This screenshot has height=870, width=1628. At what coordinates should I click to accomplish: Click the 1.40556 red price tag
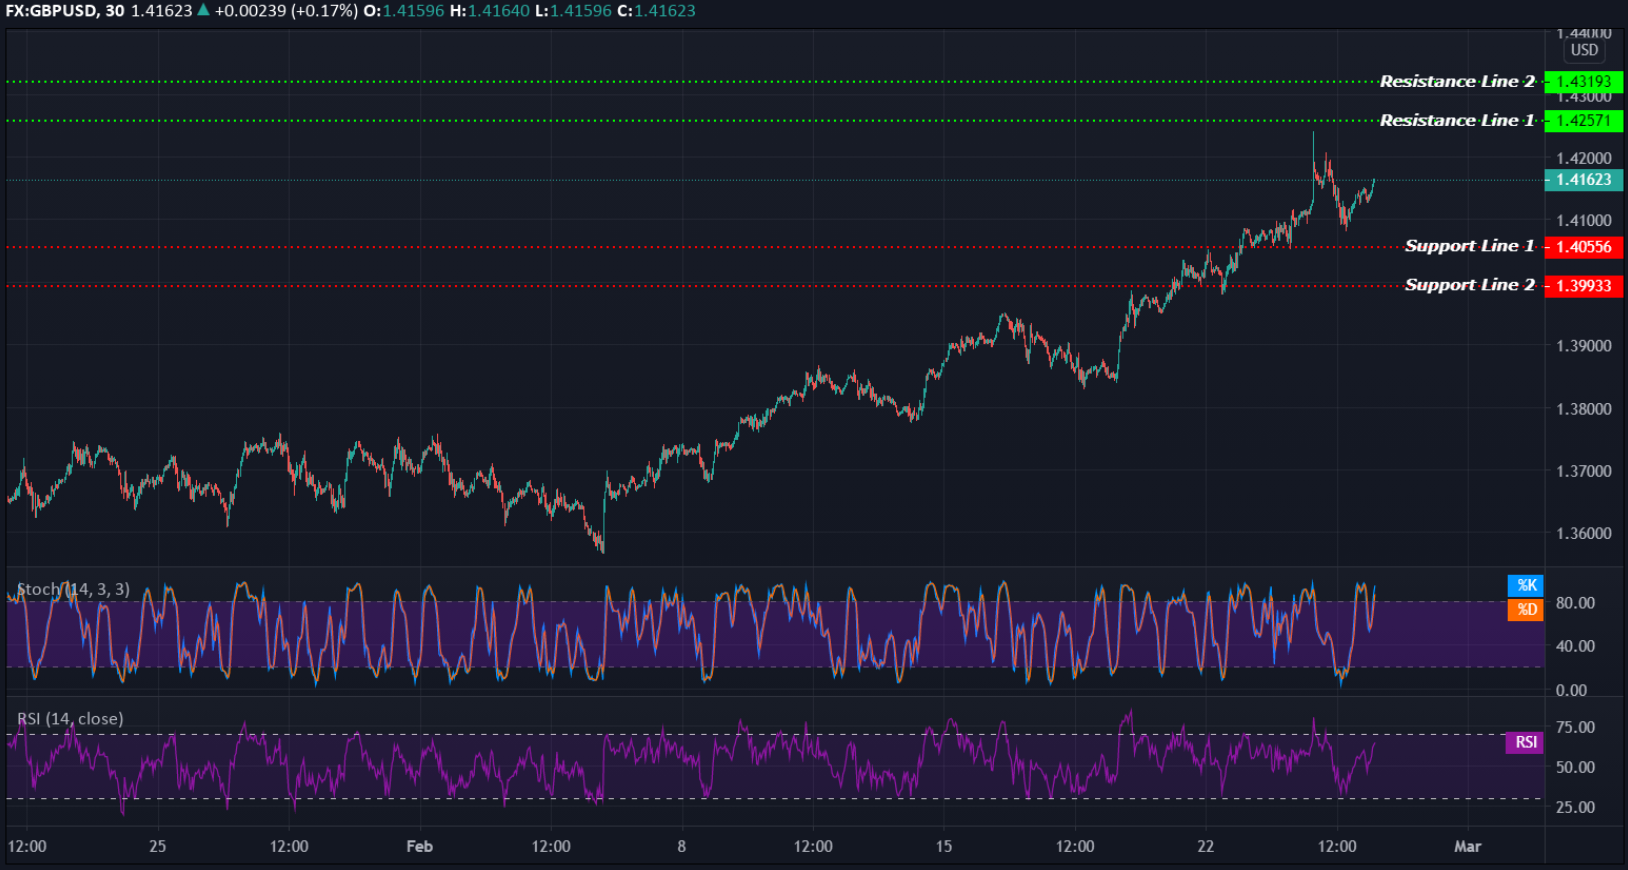click(1583, 247)
